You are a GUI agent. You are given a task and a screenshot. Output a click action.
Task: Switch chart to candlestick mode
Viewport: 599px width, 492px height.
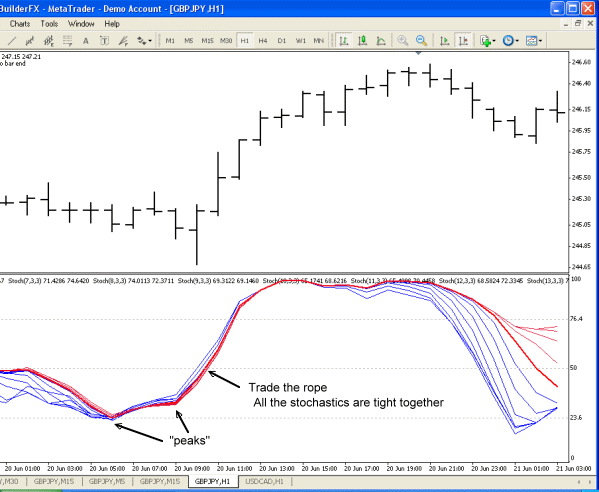[362, 40]
